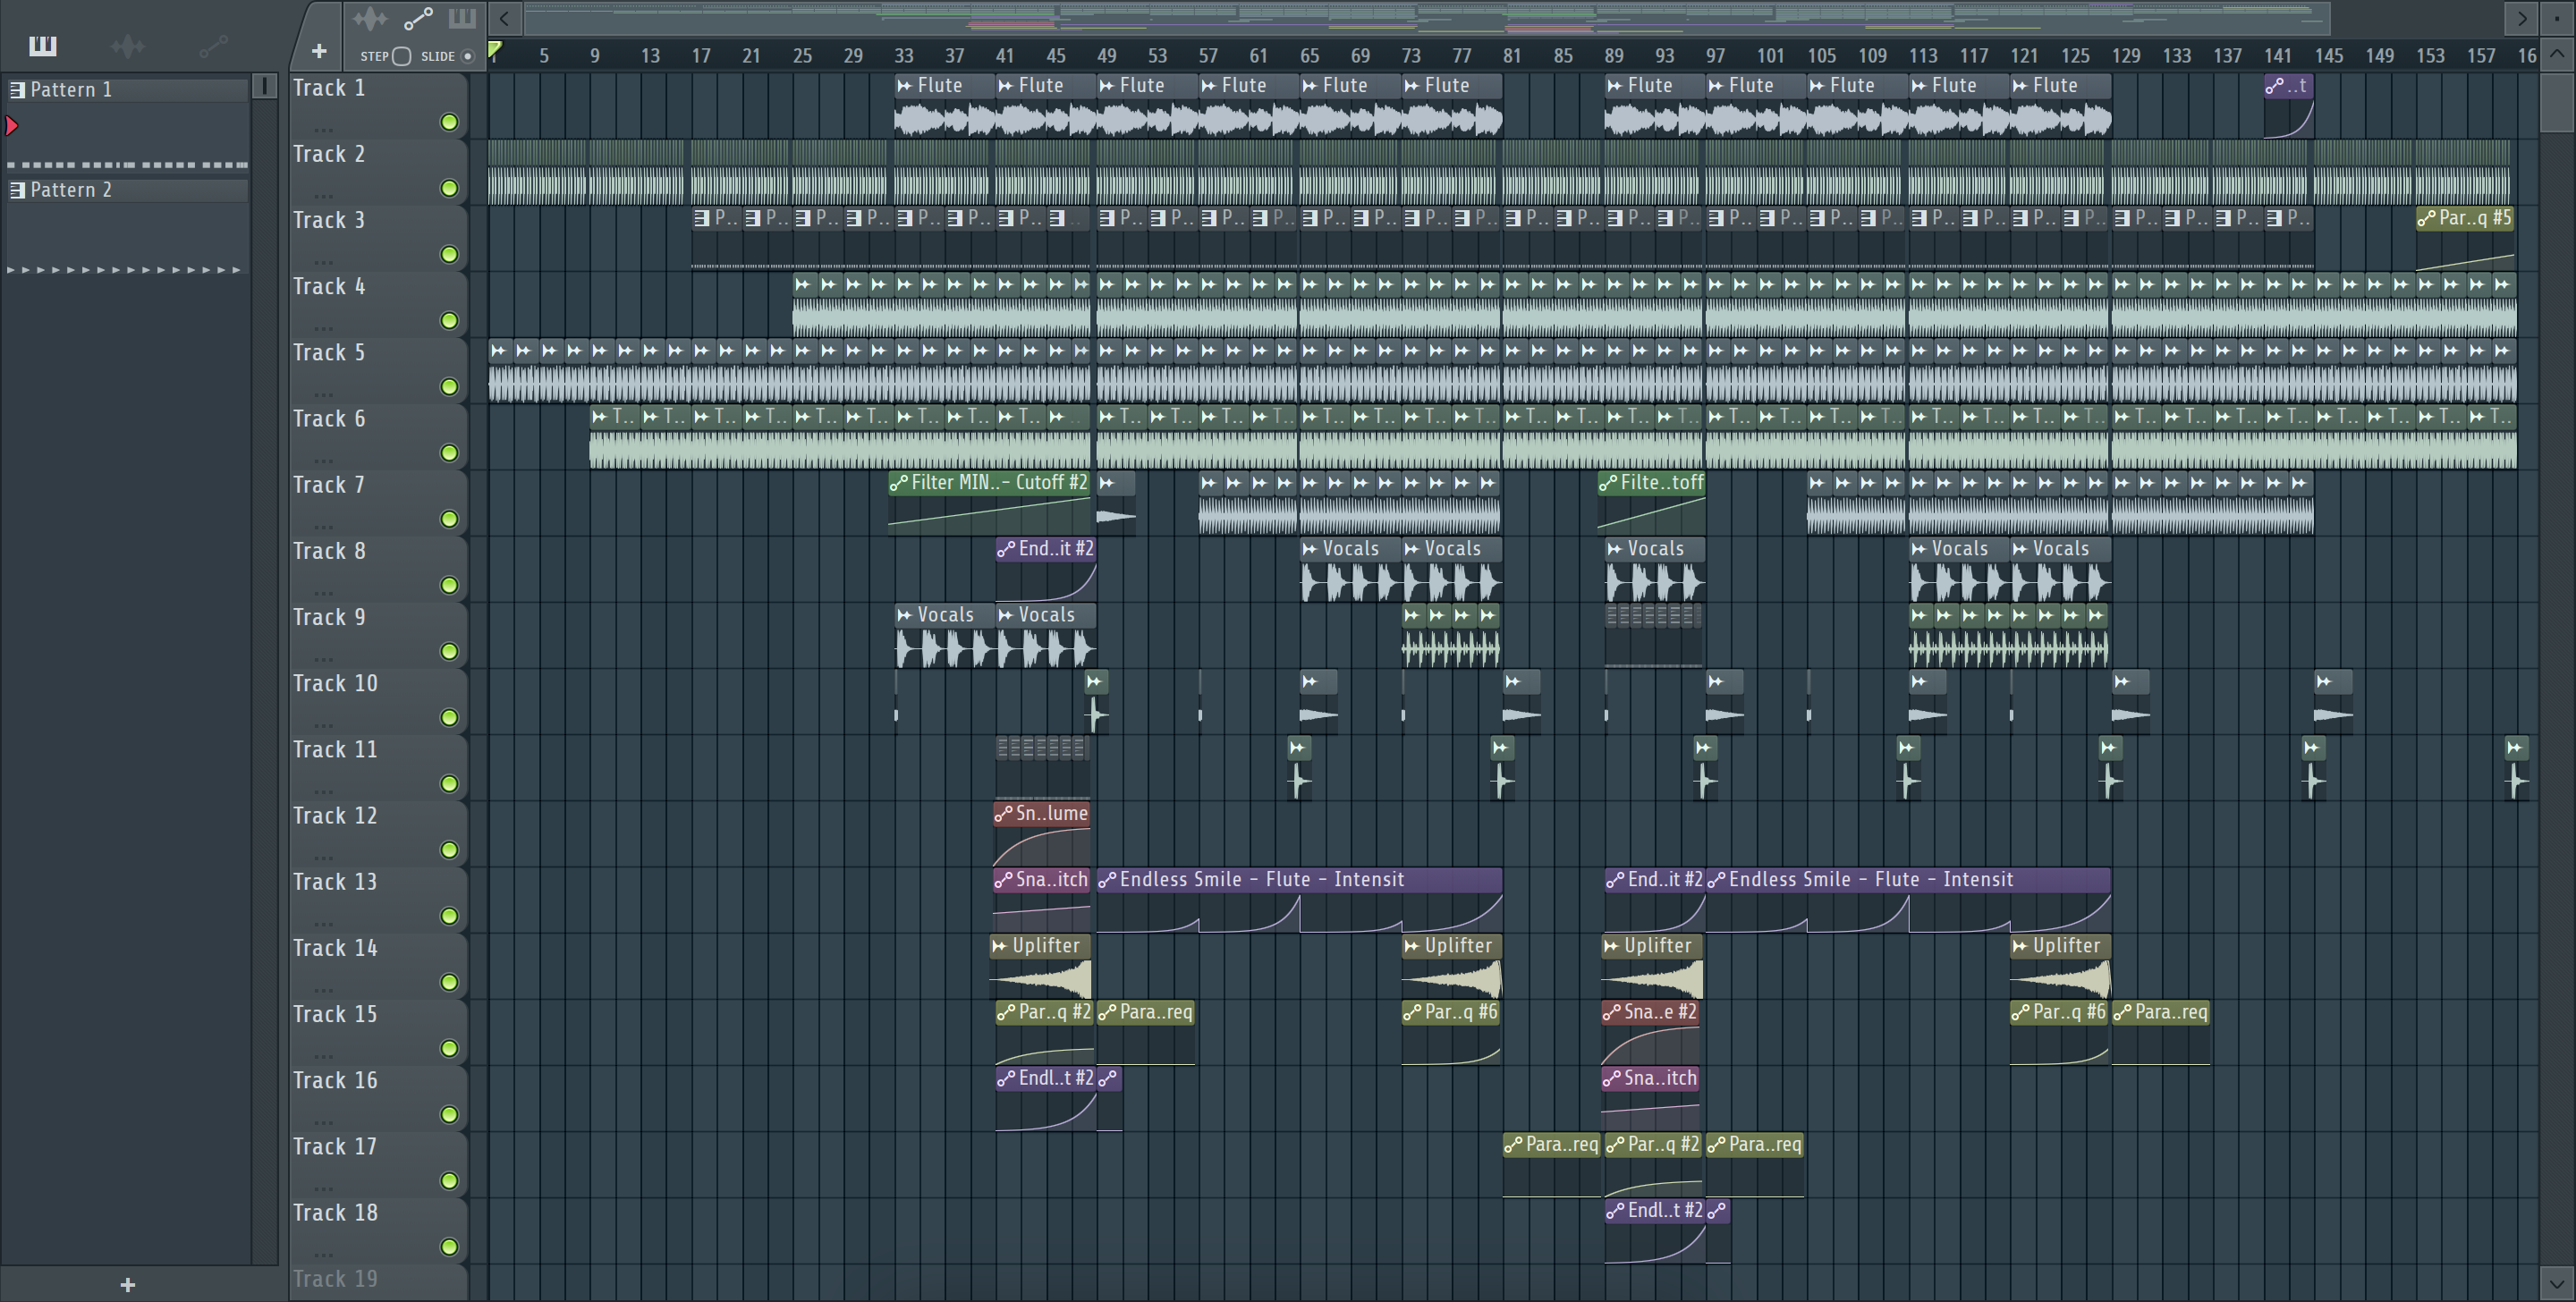2576x1302 pixels.
Task: Show audio clips in the picker panel
Action: (x=128, y=45)
